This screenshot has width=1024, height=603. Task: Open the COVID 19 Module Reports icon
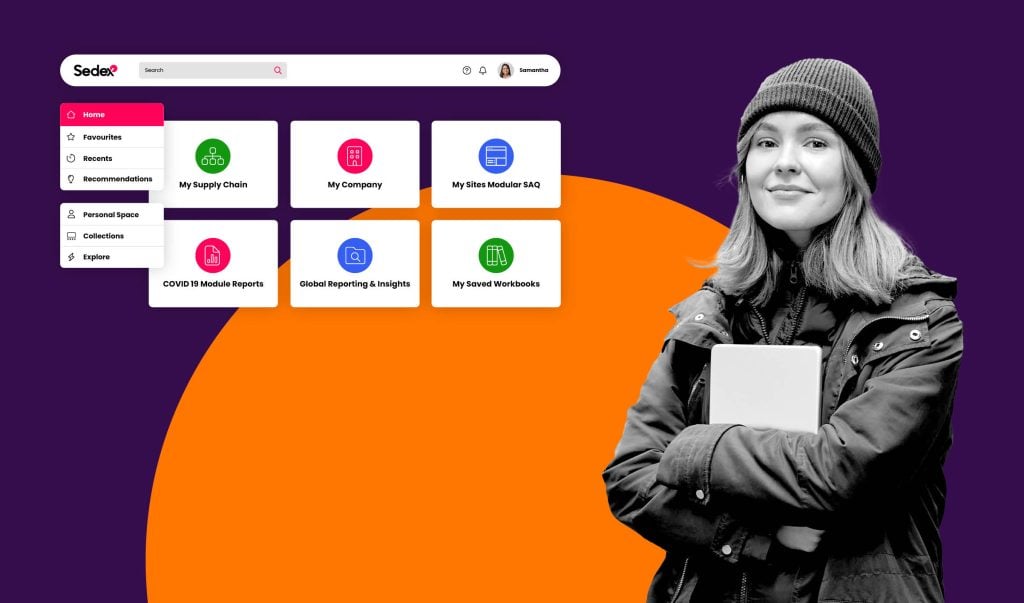click(x=213, y=255)
